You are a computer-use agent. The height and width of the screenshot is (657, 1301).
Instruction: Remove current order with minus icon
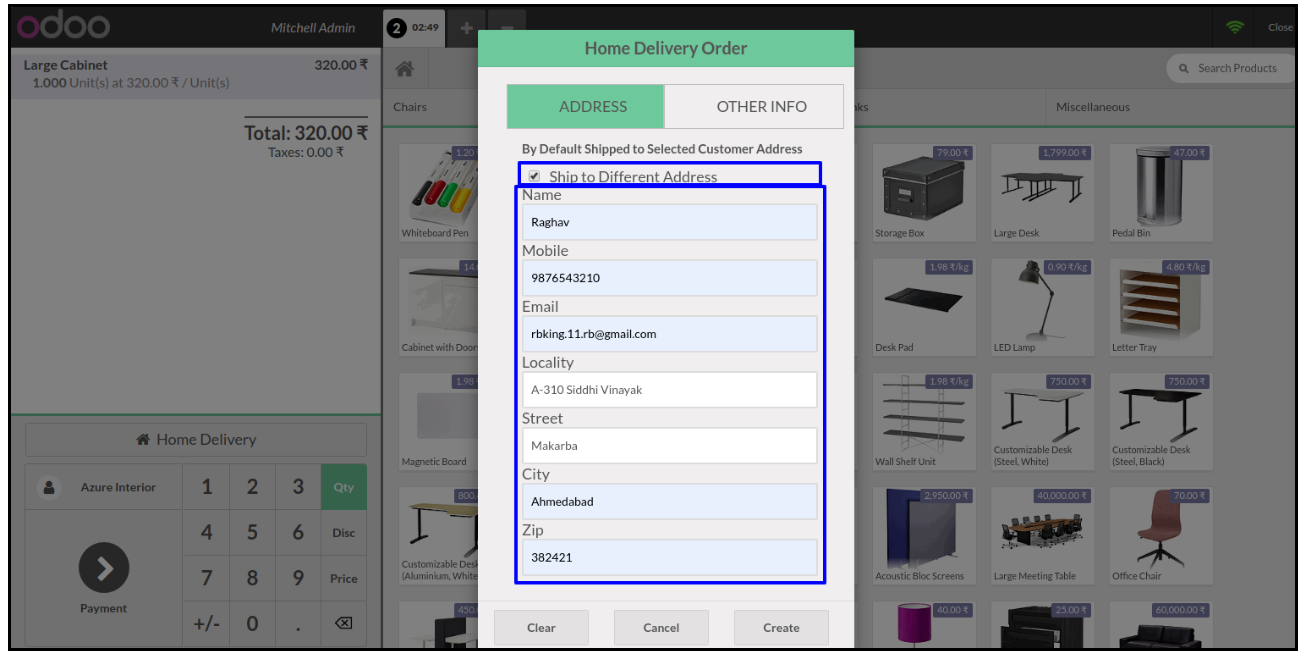pyautogui.click(x=506, y=28)
